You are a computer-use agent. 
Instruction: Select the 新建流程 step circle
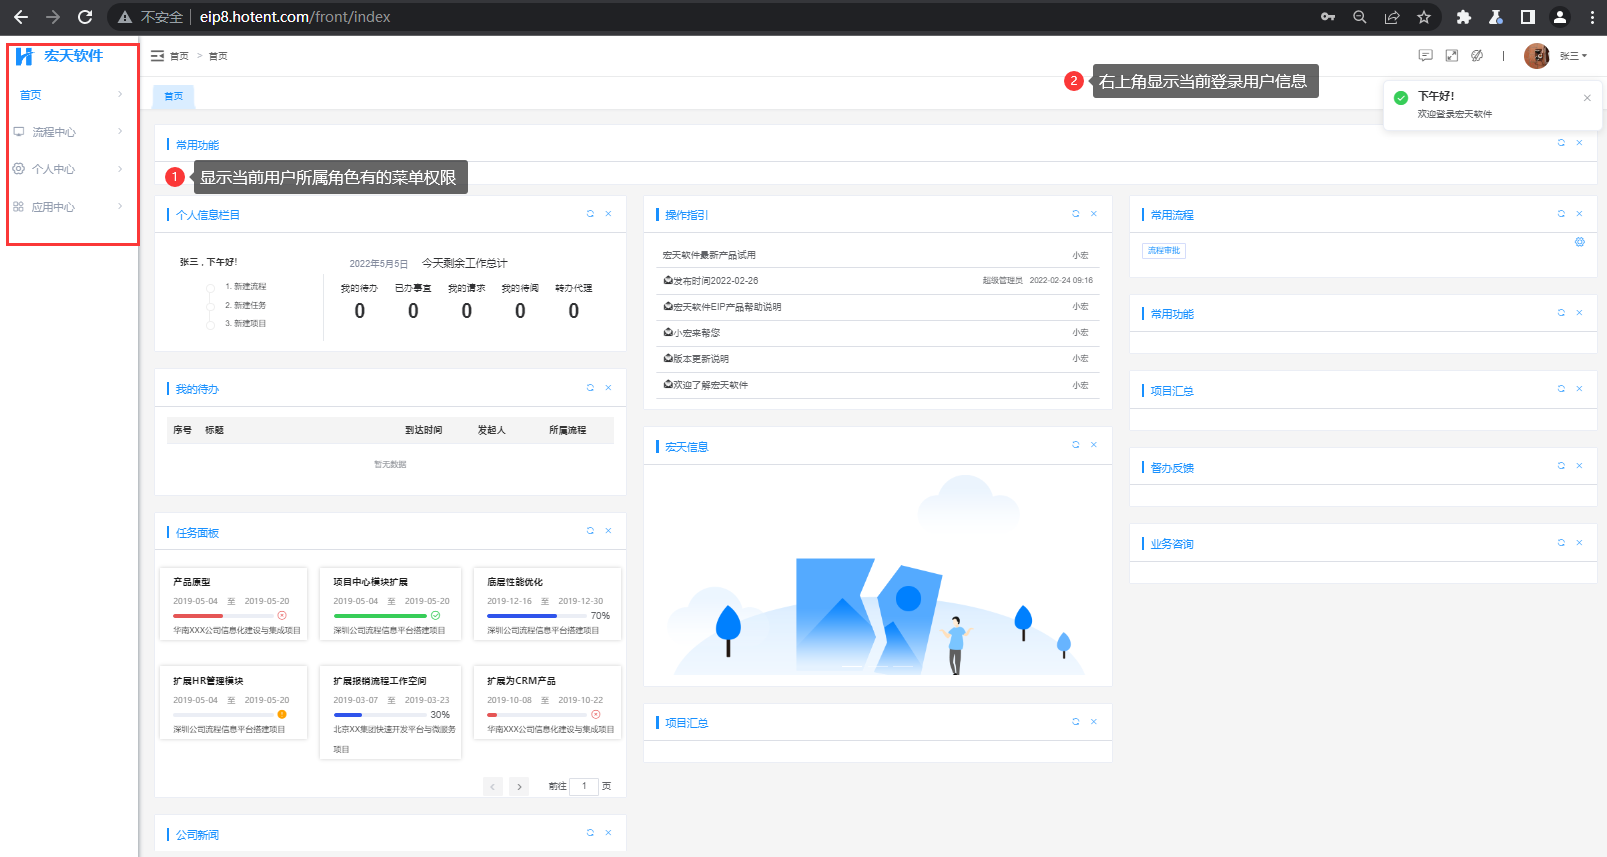click(210, 288)
